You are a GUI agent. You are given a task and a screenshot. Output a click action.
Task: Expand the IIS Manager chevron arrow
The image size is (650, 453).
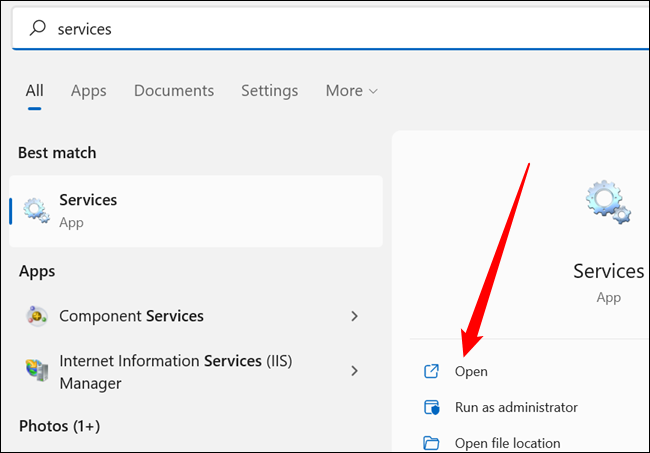pyautogui.click(x=354, y=371)
